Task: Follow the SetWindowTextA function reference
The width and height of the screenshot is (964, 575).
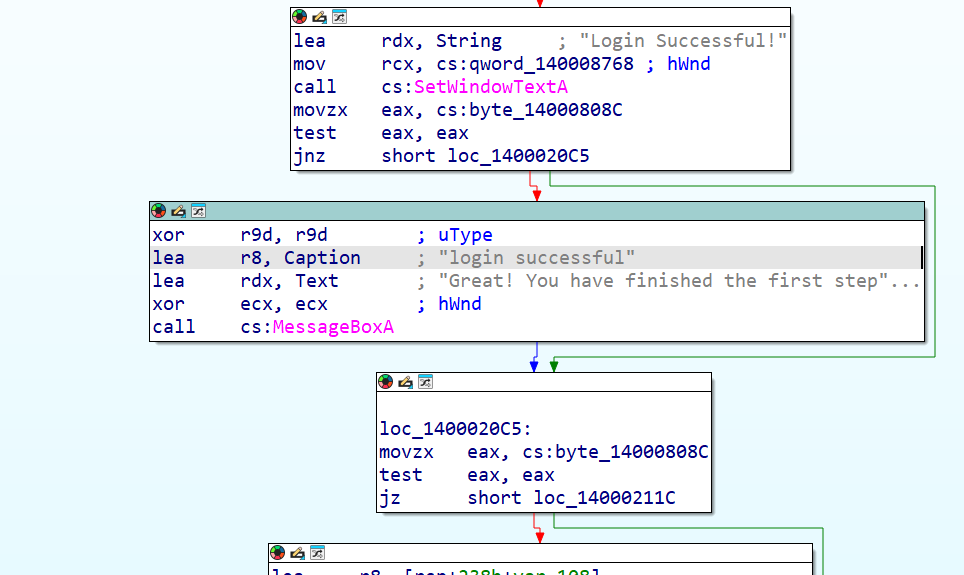Action: [491, 87]
